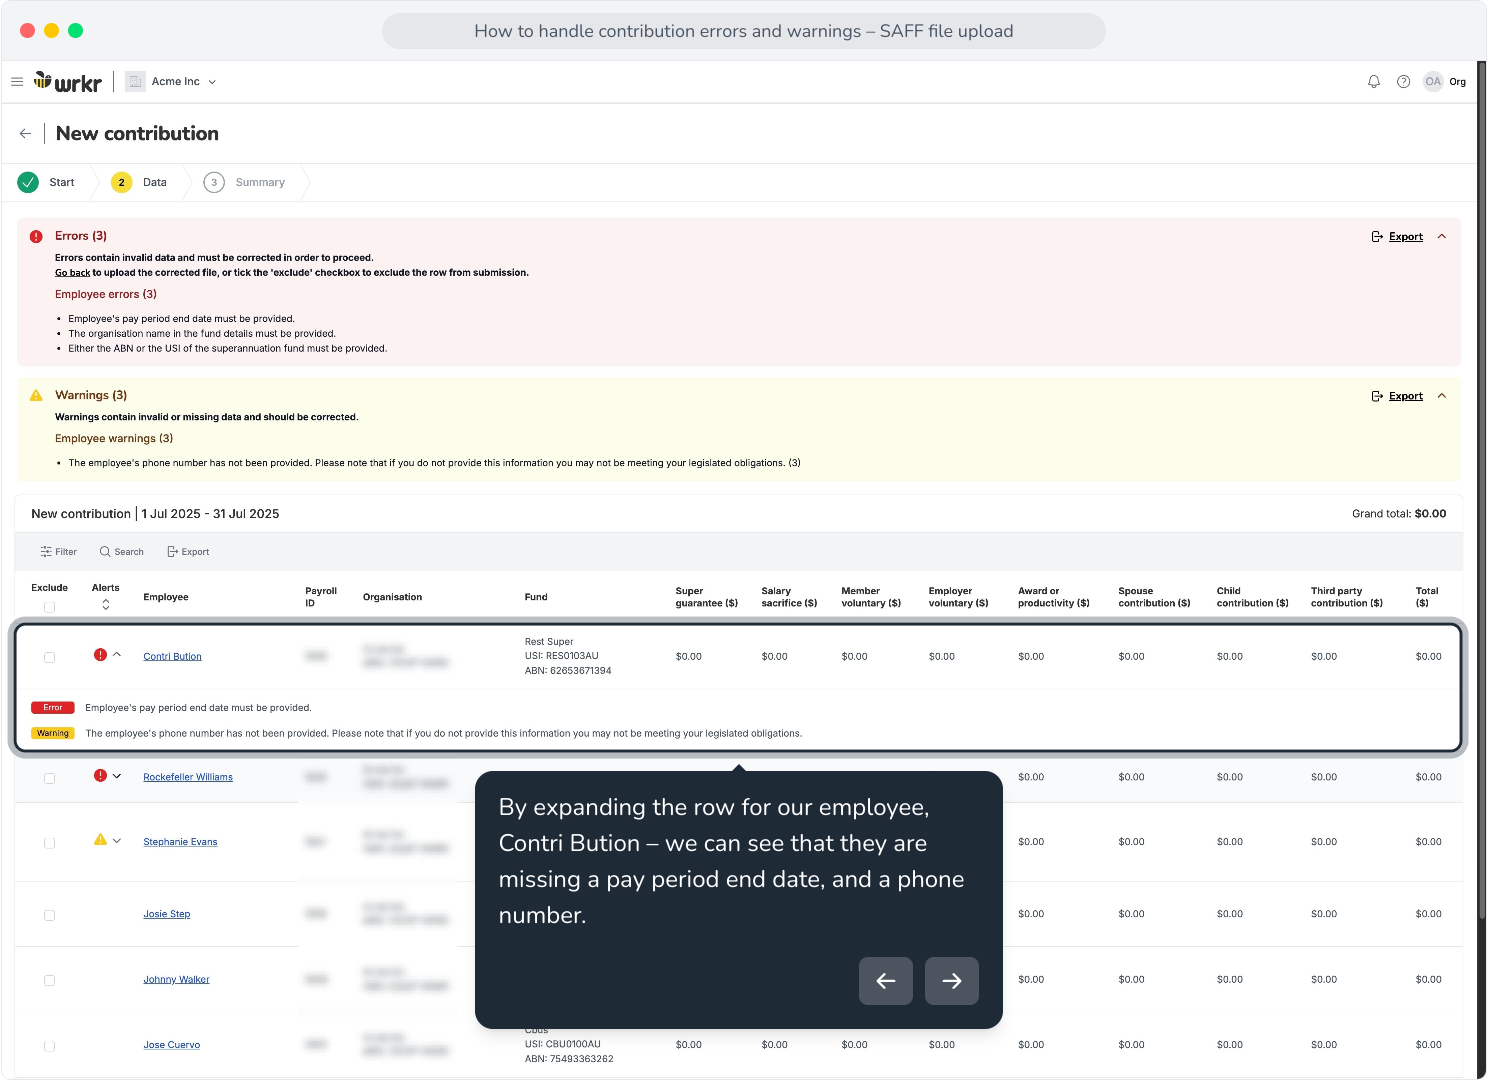The width and height of the screenshot is (1488, 1080).
Task: Open the help question mark icon
Action: 1403,82
